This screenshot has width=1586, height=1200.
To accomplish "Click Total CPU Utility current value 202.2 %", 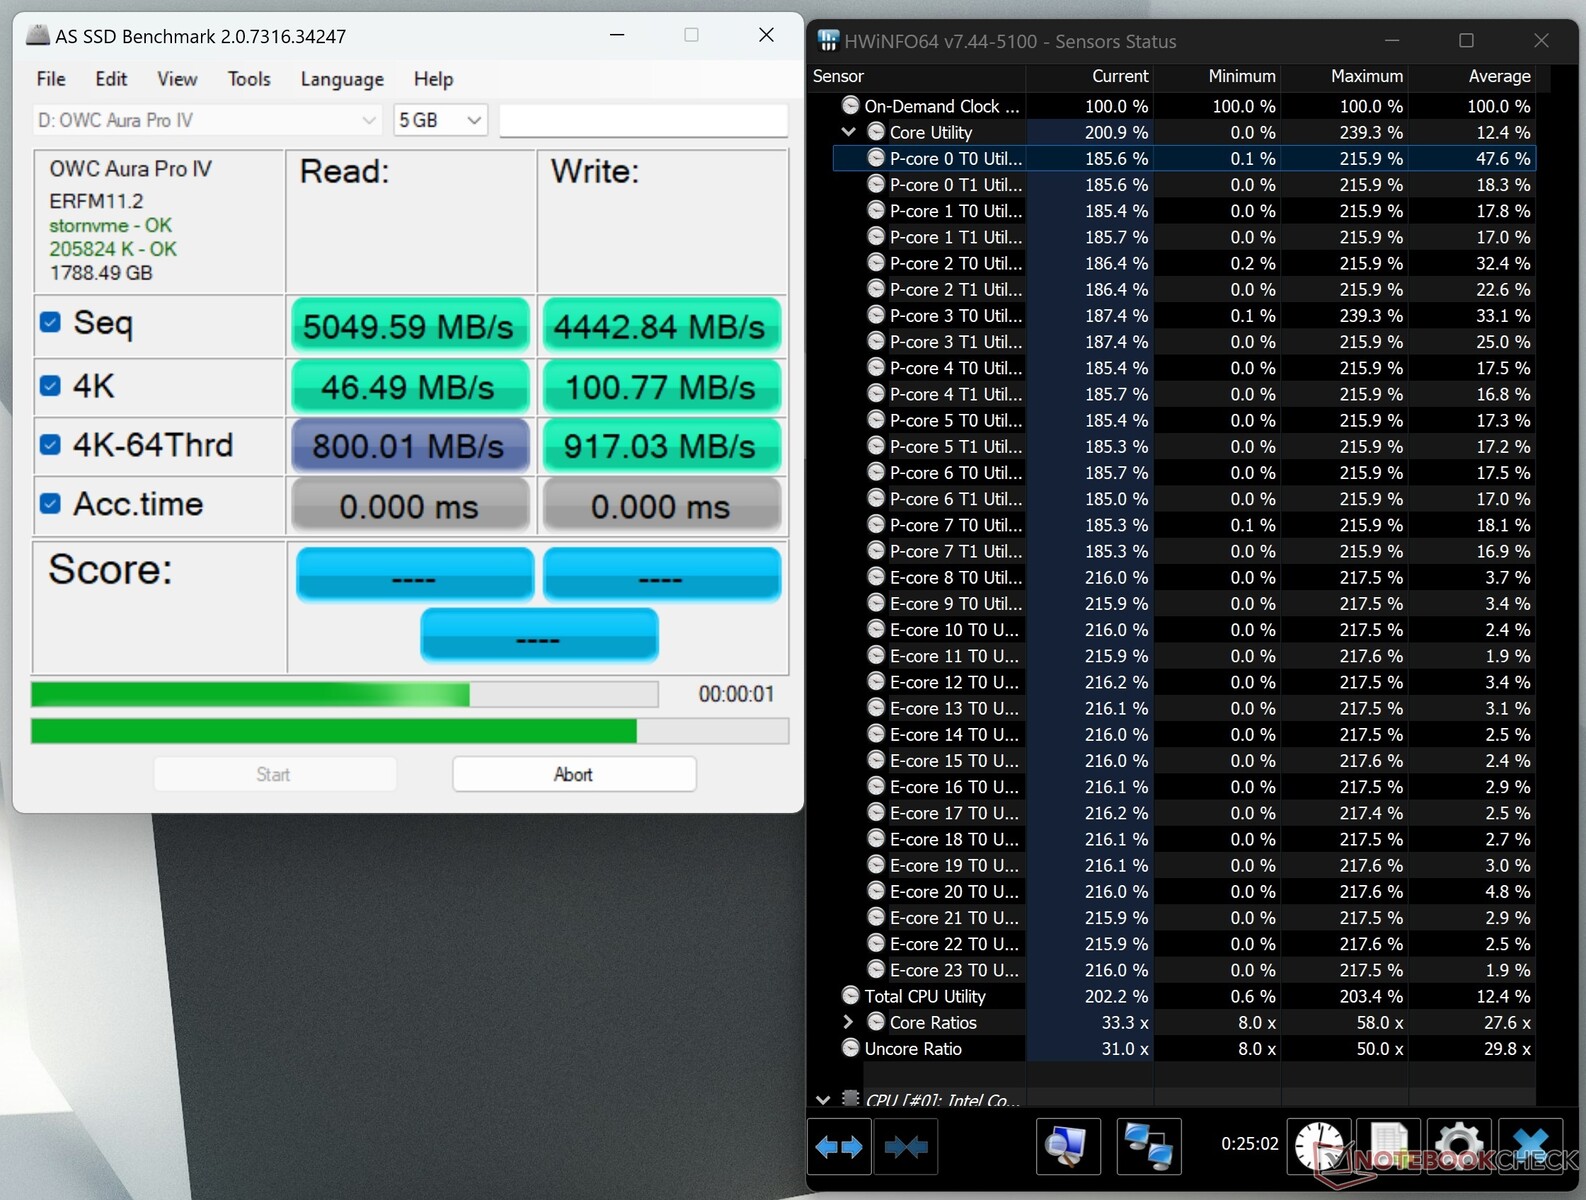I will 1116,996.
